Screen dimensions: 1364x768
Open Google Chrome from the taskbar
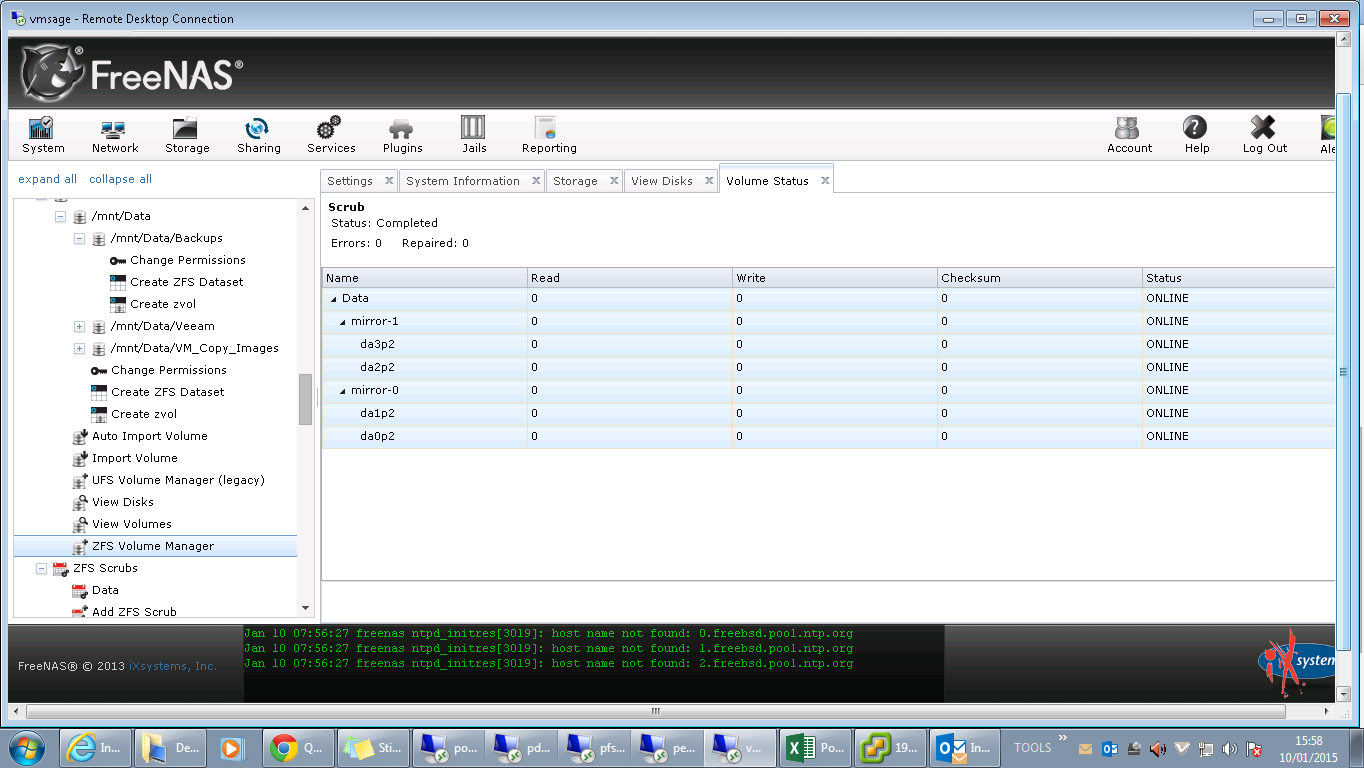tap(297, 747)
